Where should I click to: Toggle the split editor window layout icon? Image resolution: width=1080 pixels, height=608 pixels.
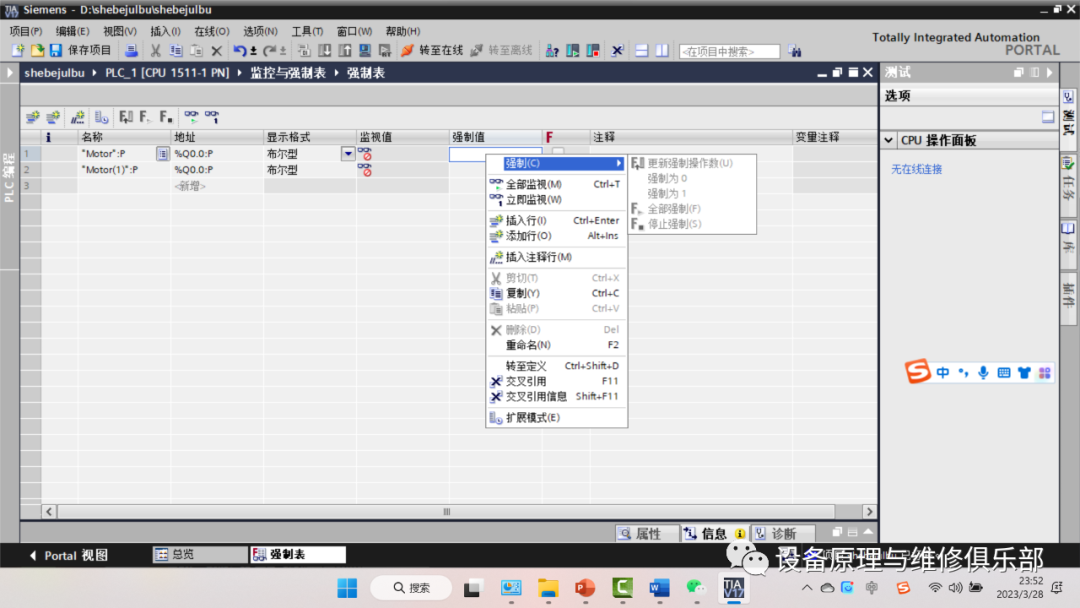(661, 50)
